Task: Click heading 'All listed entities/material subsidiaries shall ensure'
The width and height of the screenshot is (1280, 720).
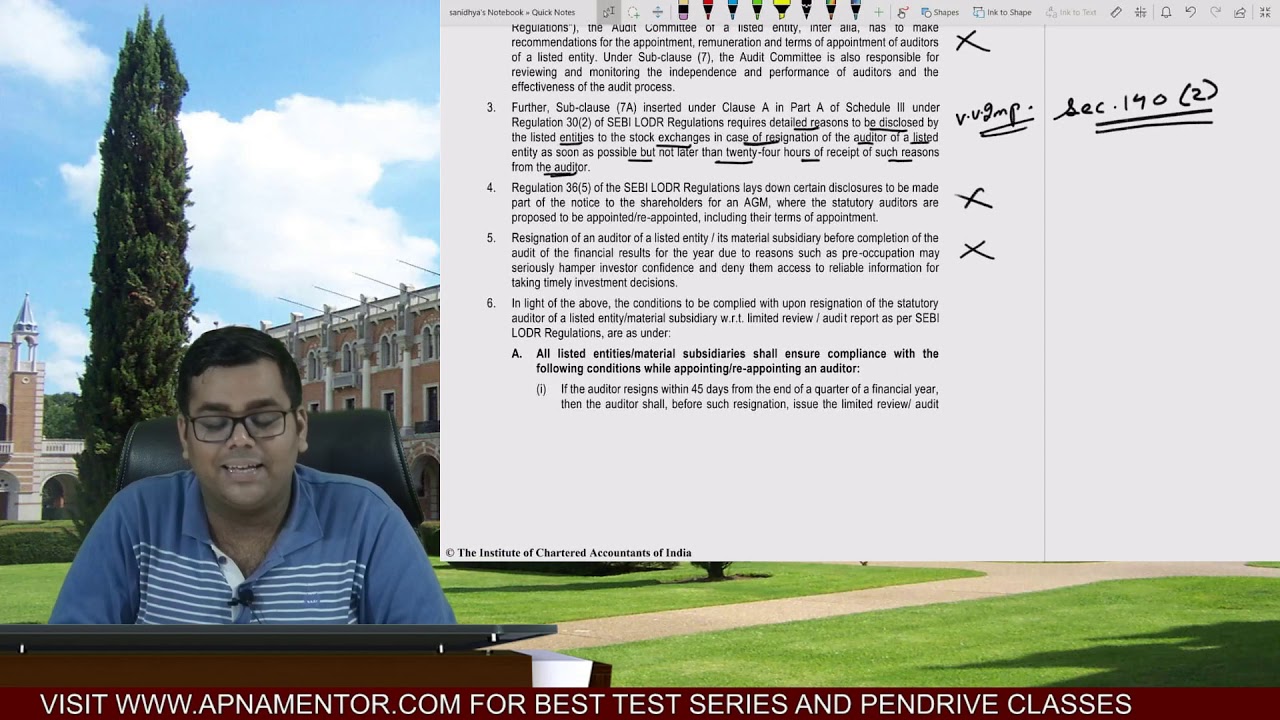Action: click(737, 361)
